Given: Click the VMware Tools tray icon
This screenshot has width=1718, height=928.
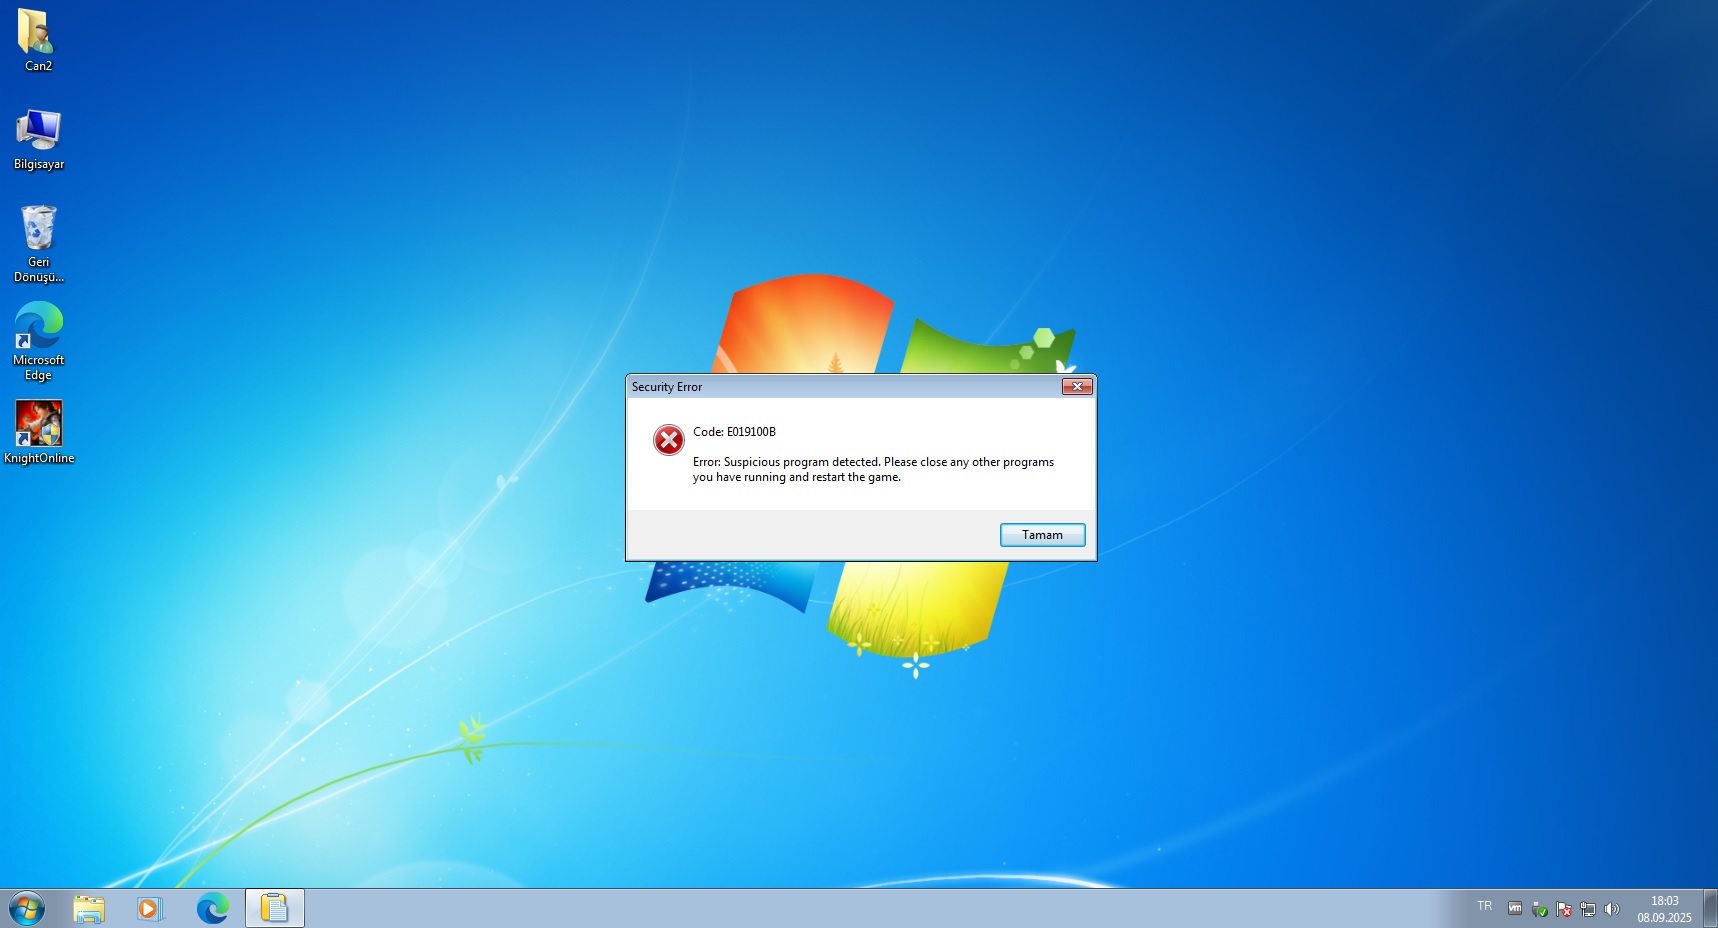Looking at the screenshot, I should pos(1515,909).
